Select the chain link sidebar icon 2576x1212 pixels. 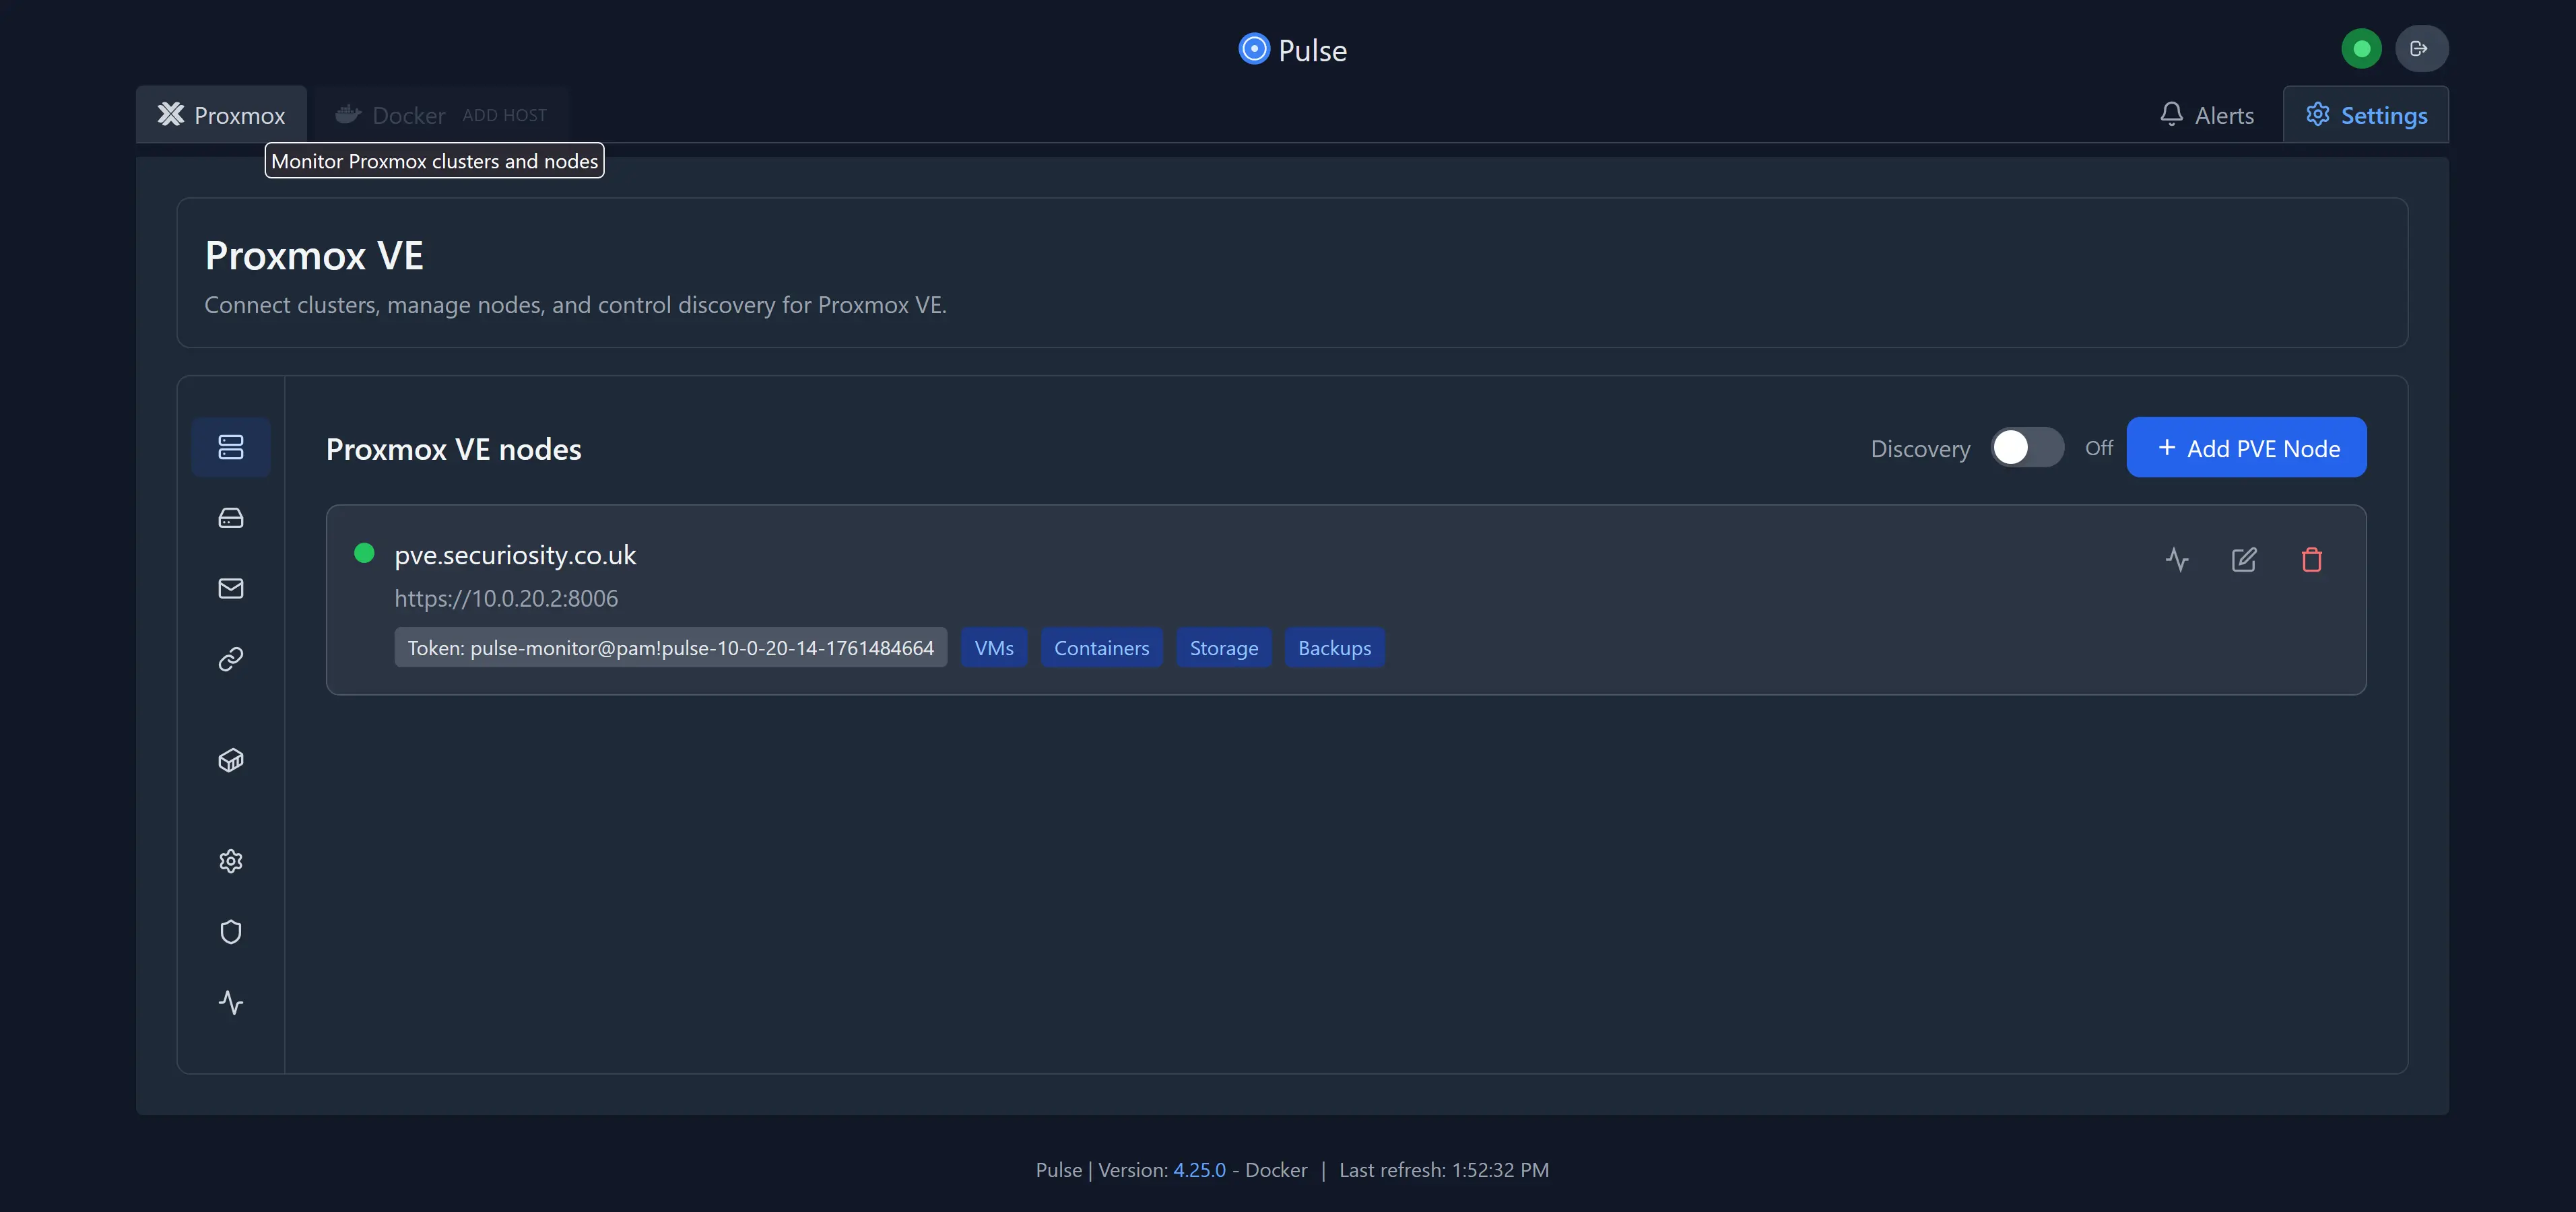coord(230,659)
